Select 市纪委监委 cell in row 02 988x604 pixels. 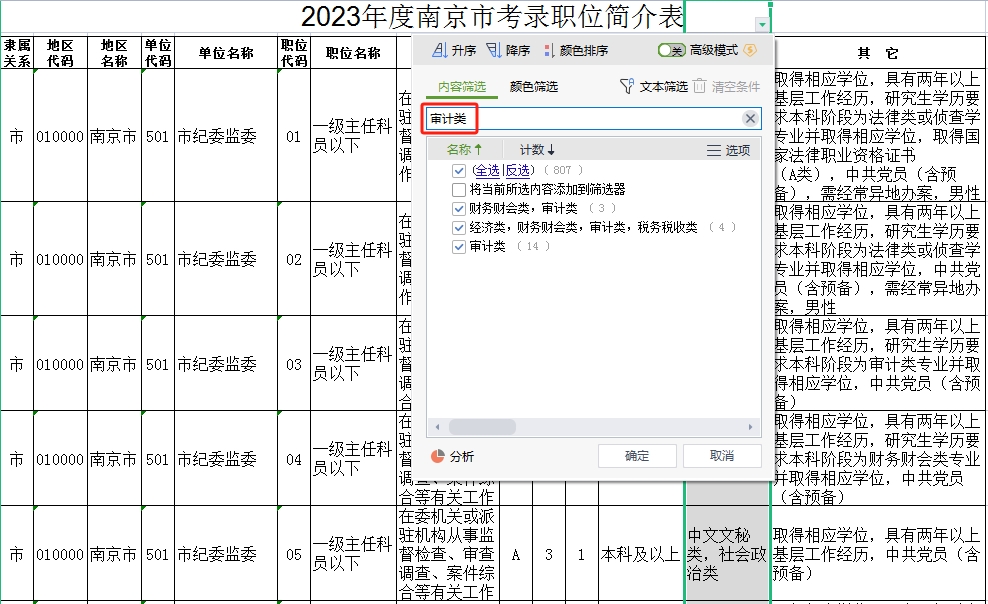coord(226,259)
